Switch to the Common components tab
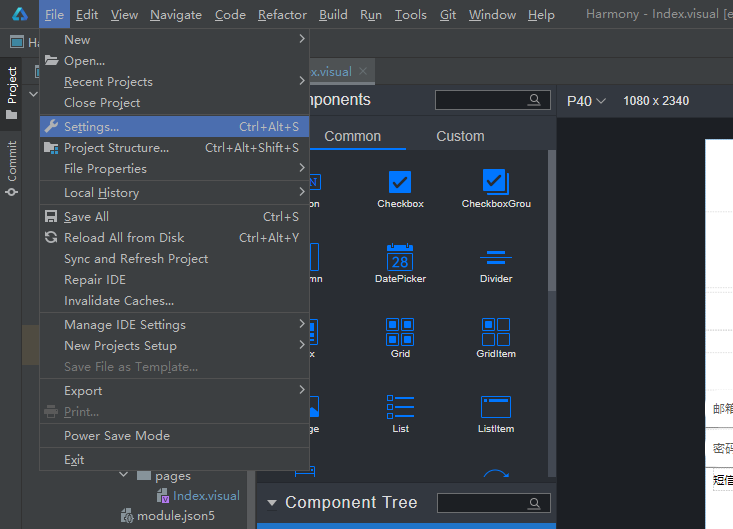Screen dimensions: 733x529 point(352,136)
